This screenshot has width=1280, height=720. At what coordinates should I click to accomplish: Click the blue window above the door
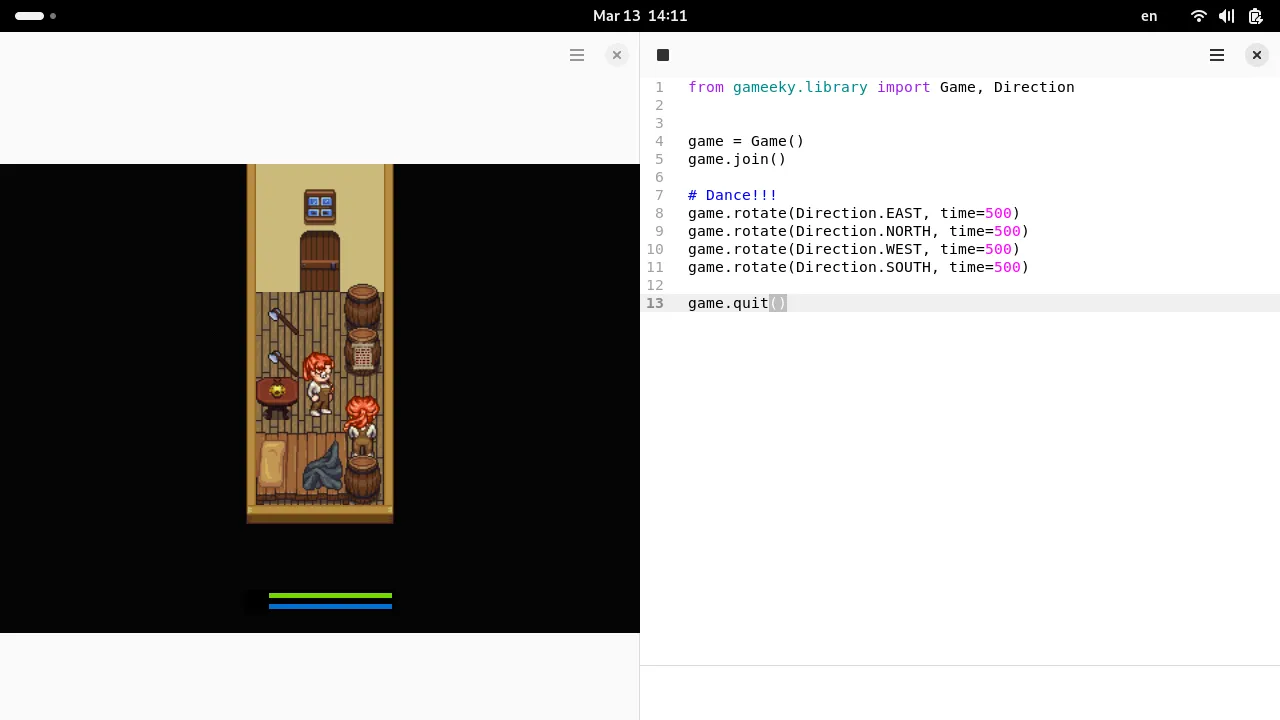coord(320,207)
